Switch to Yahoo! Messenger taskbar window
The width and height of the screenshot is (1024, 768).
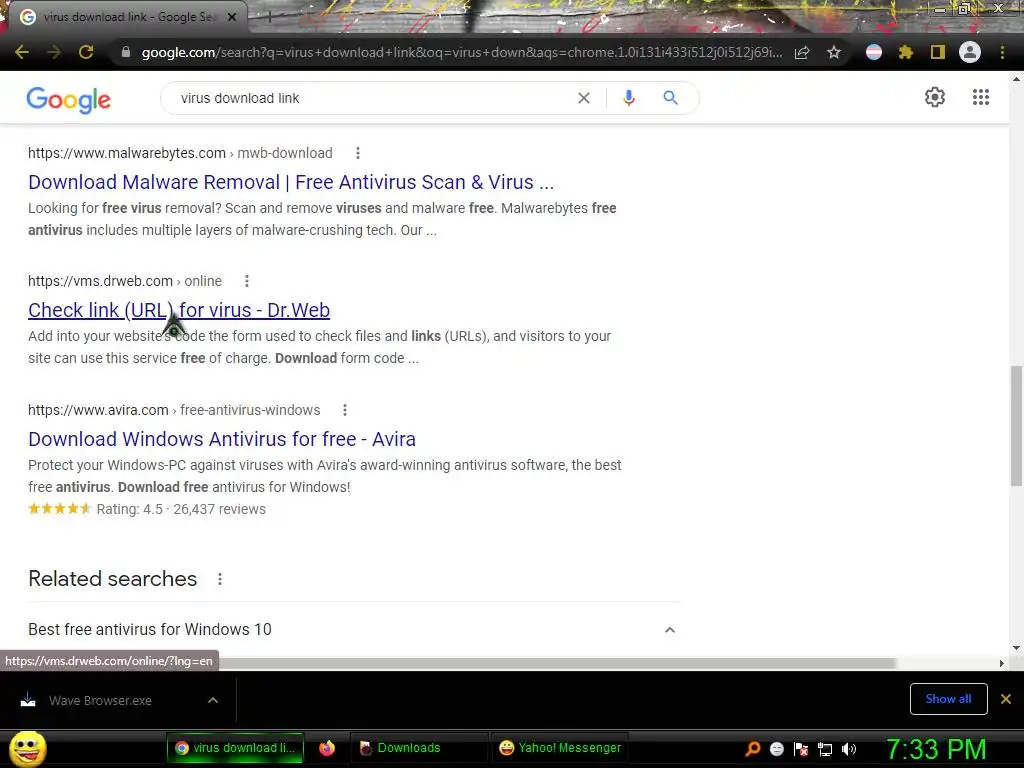[x=560, y=748]
